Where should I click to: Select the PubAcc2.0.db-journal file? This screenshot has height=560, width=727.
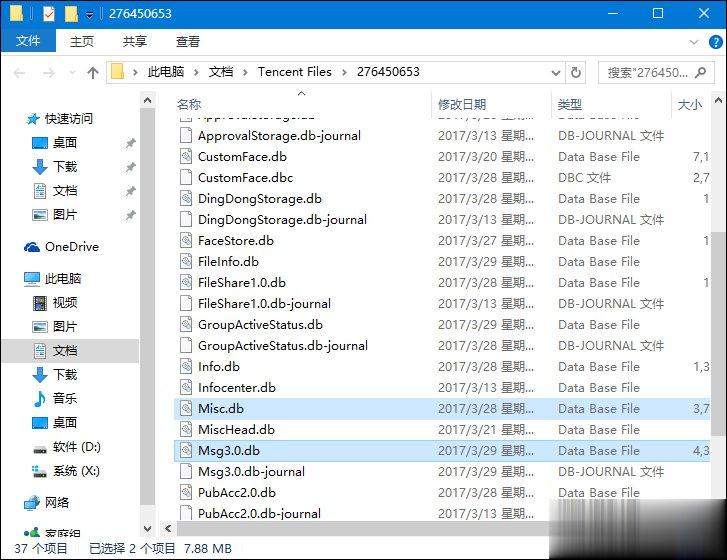259,513
